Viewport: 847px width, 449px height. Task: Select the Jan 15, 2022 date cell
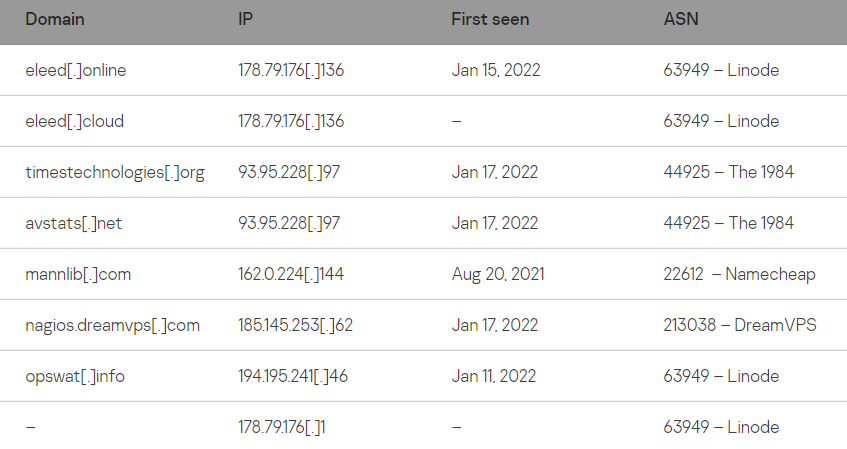(495, 70)
